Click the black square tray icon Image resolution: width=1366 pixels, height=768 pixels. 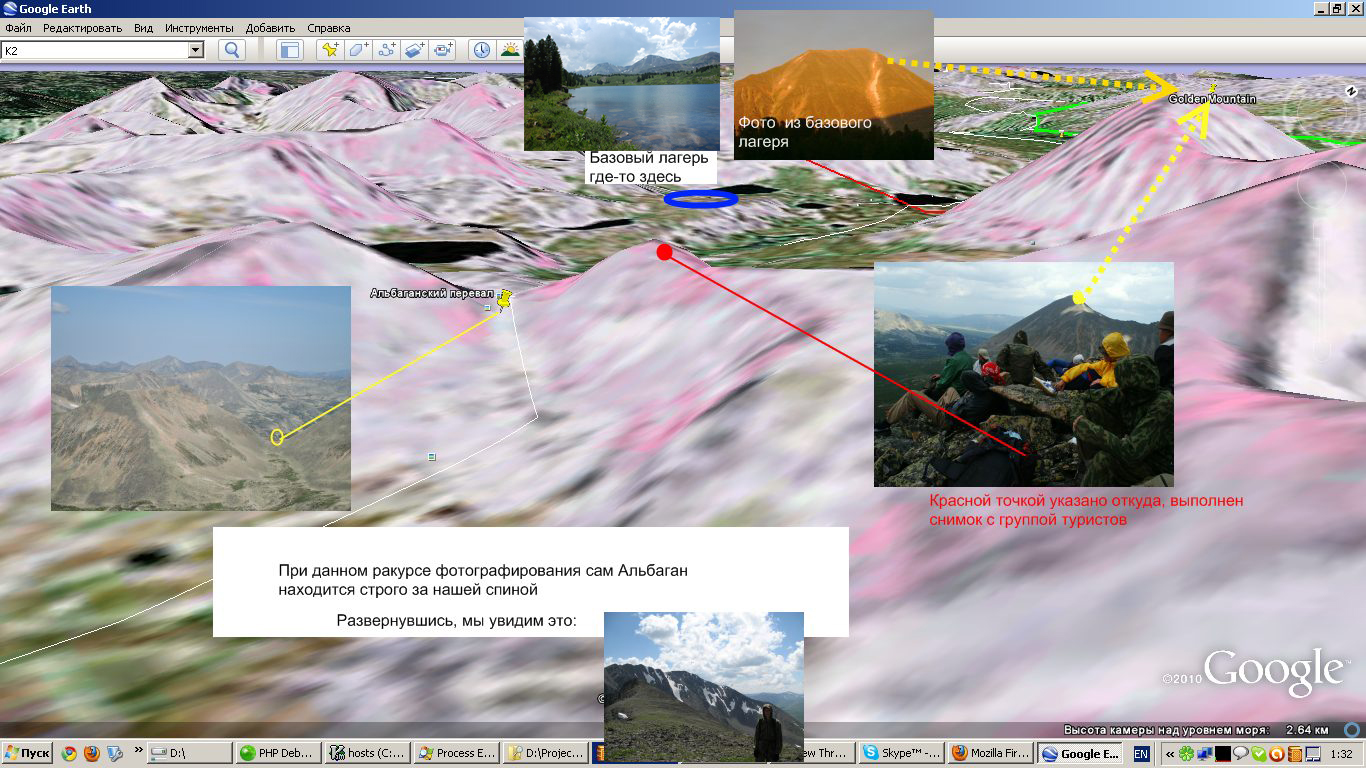1223,754
